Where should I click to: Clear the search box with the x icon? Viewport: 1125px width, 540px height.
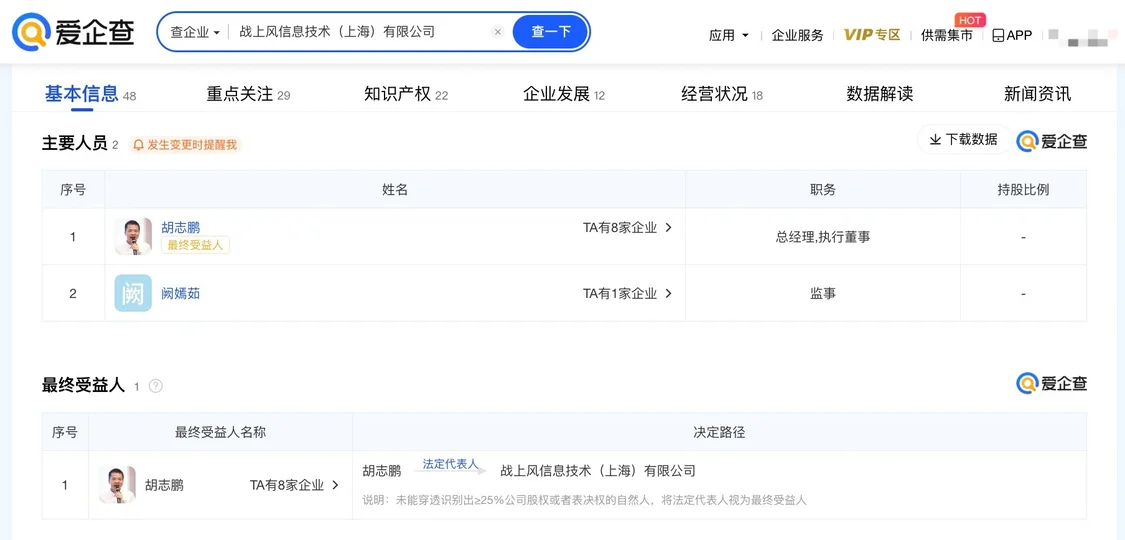(498, 32)
